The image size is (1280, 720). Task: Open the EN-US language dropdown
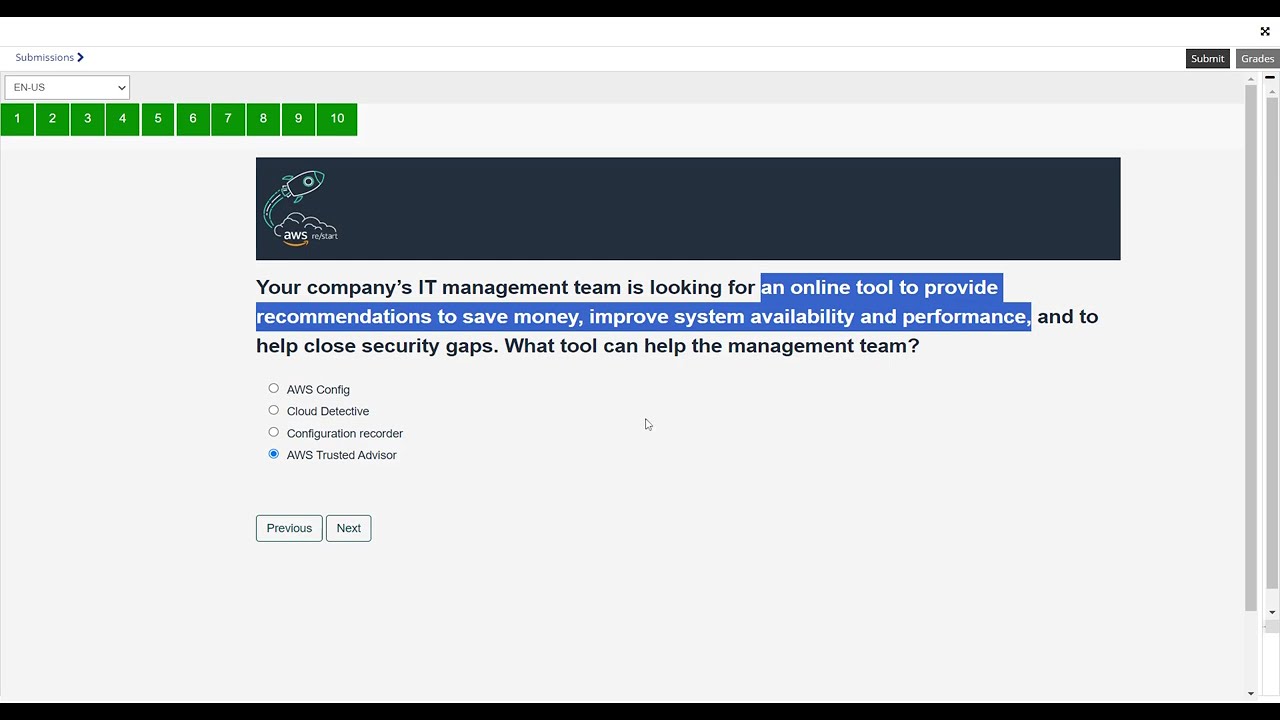(67, 87)
